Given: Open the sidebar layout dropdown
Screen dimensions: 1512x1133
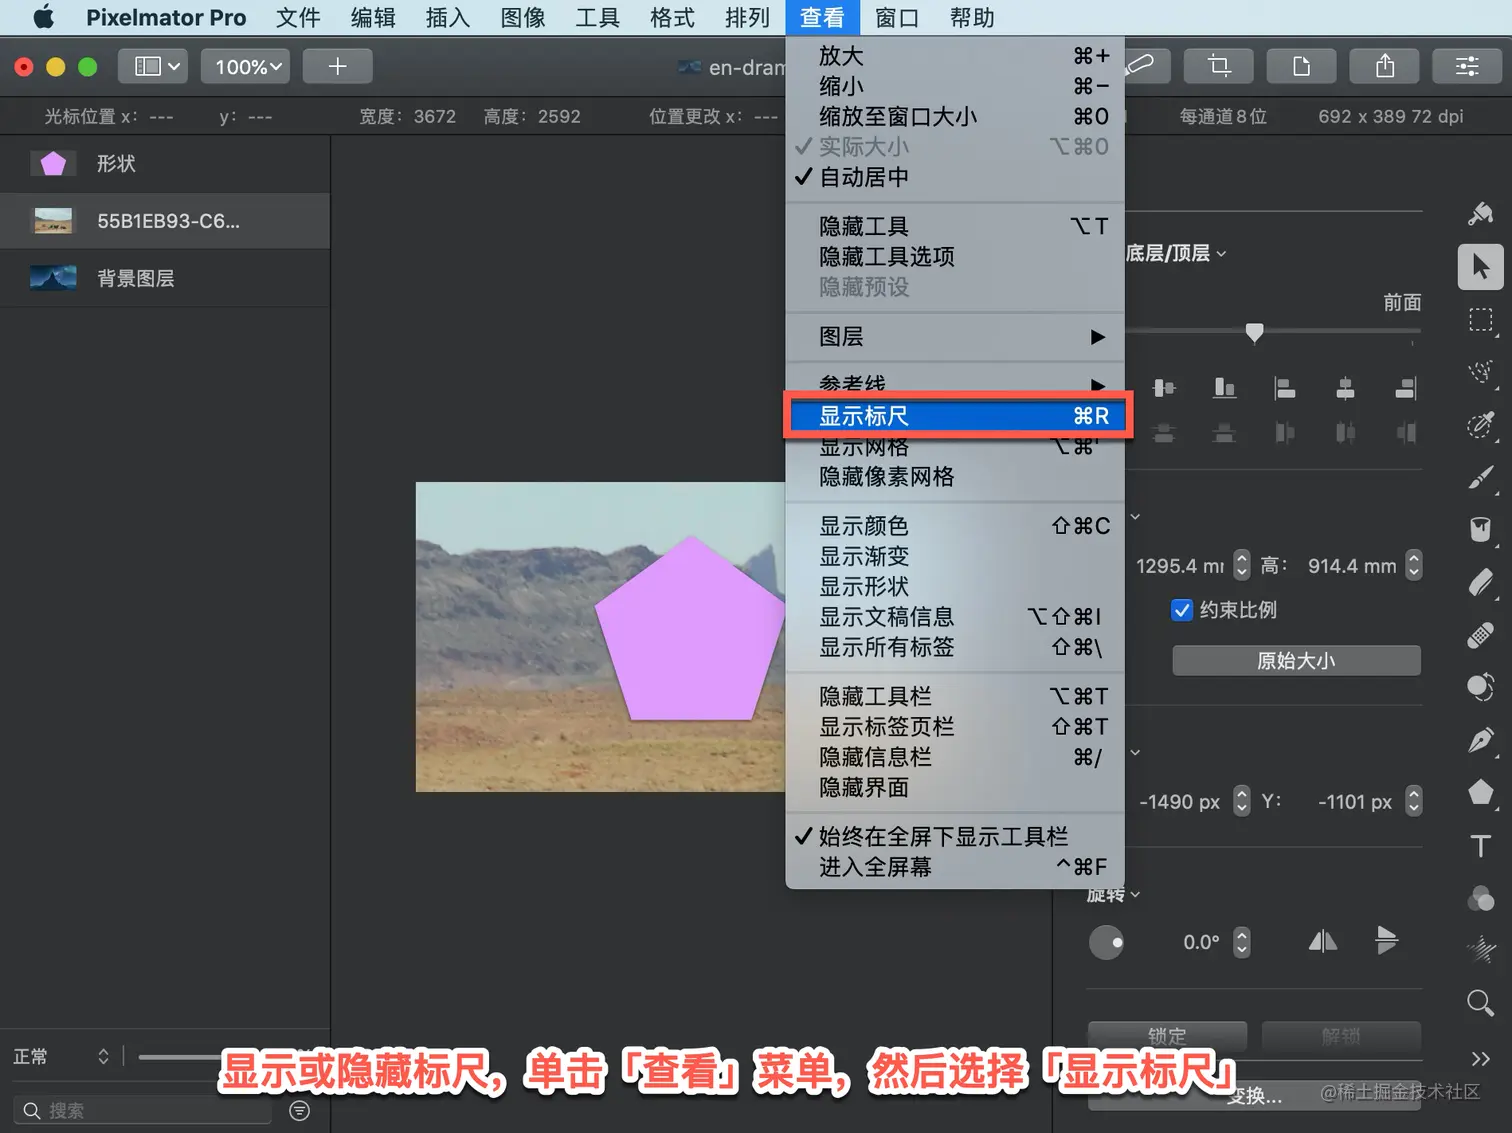Looking at the screenshot, I should point(154,66).
